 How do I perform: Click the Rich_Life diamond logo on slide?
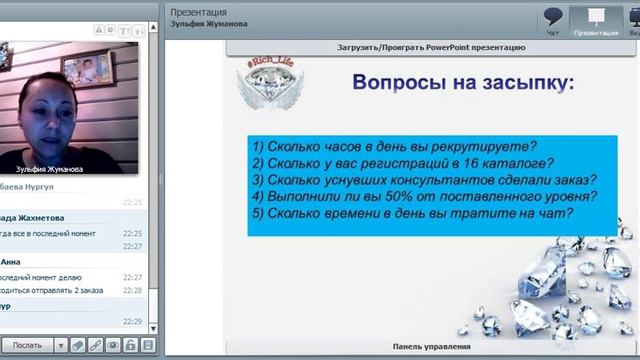[x=271, y=84]
